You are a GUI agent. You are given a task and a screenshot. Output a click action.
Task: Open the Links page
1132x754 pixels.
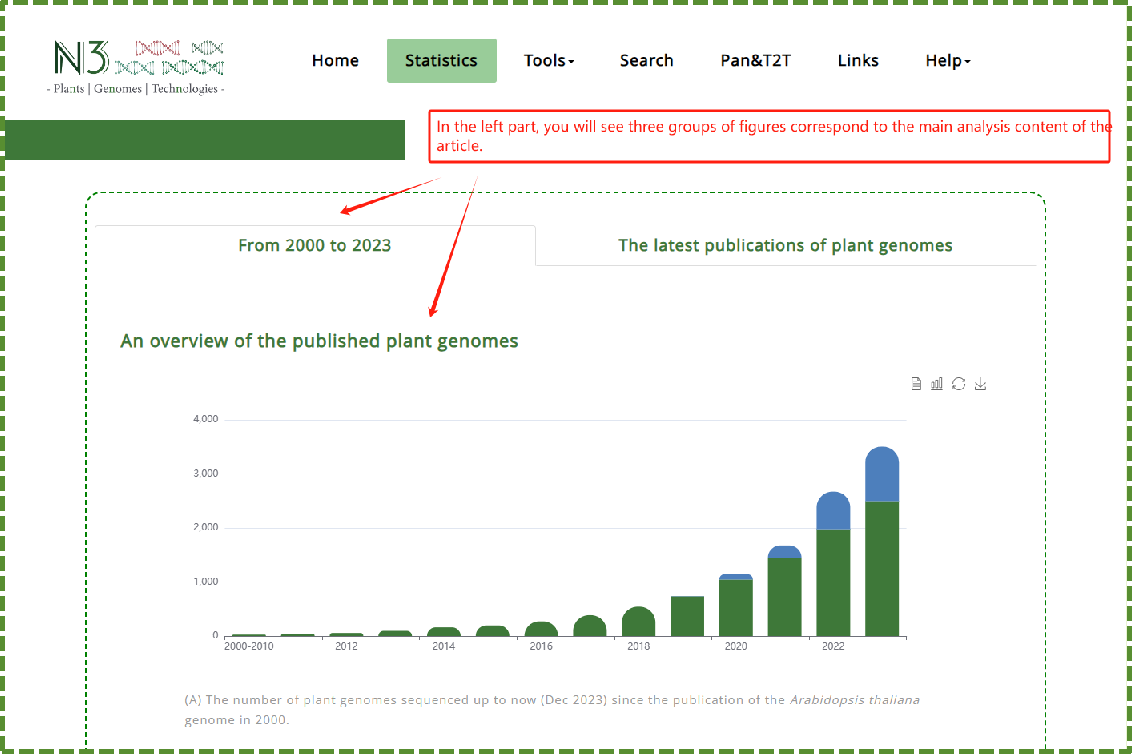point(858,61)
